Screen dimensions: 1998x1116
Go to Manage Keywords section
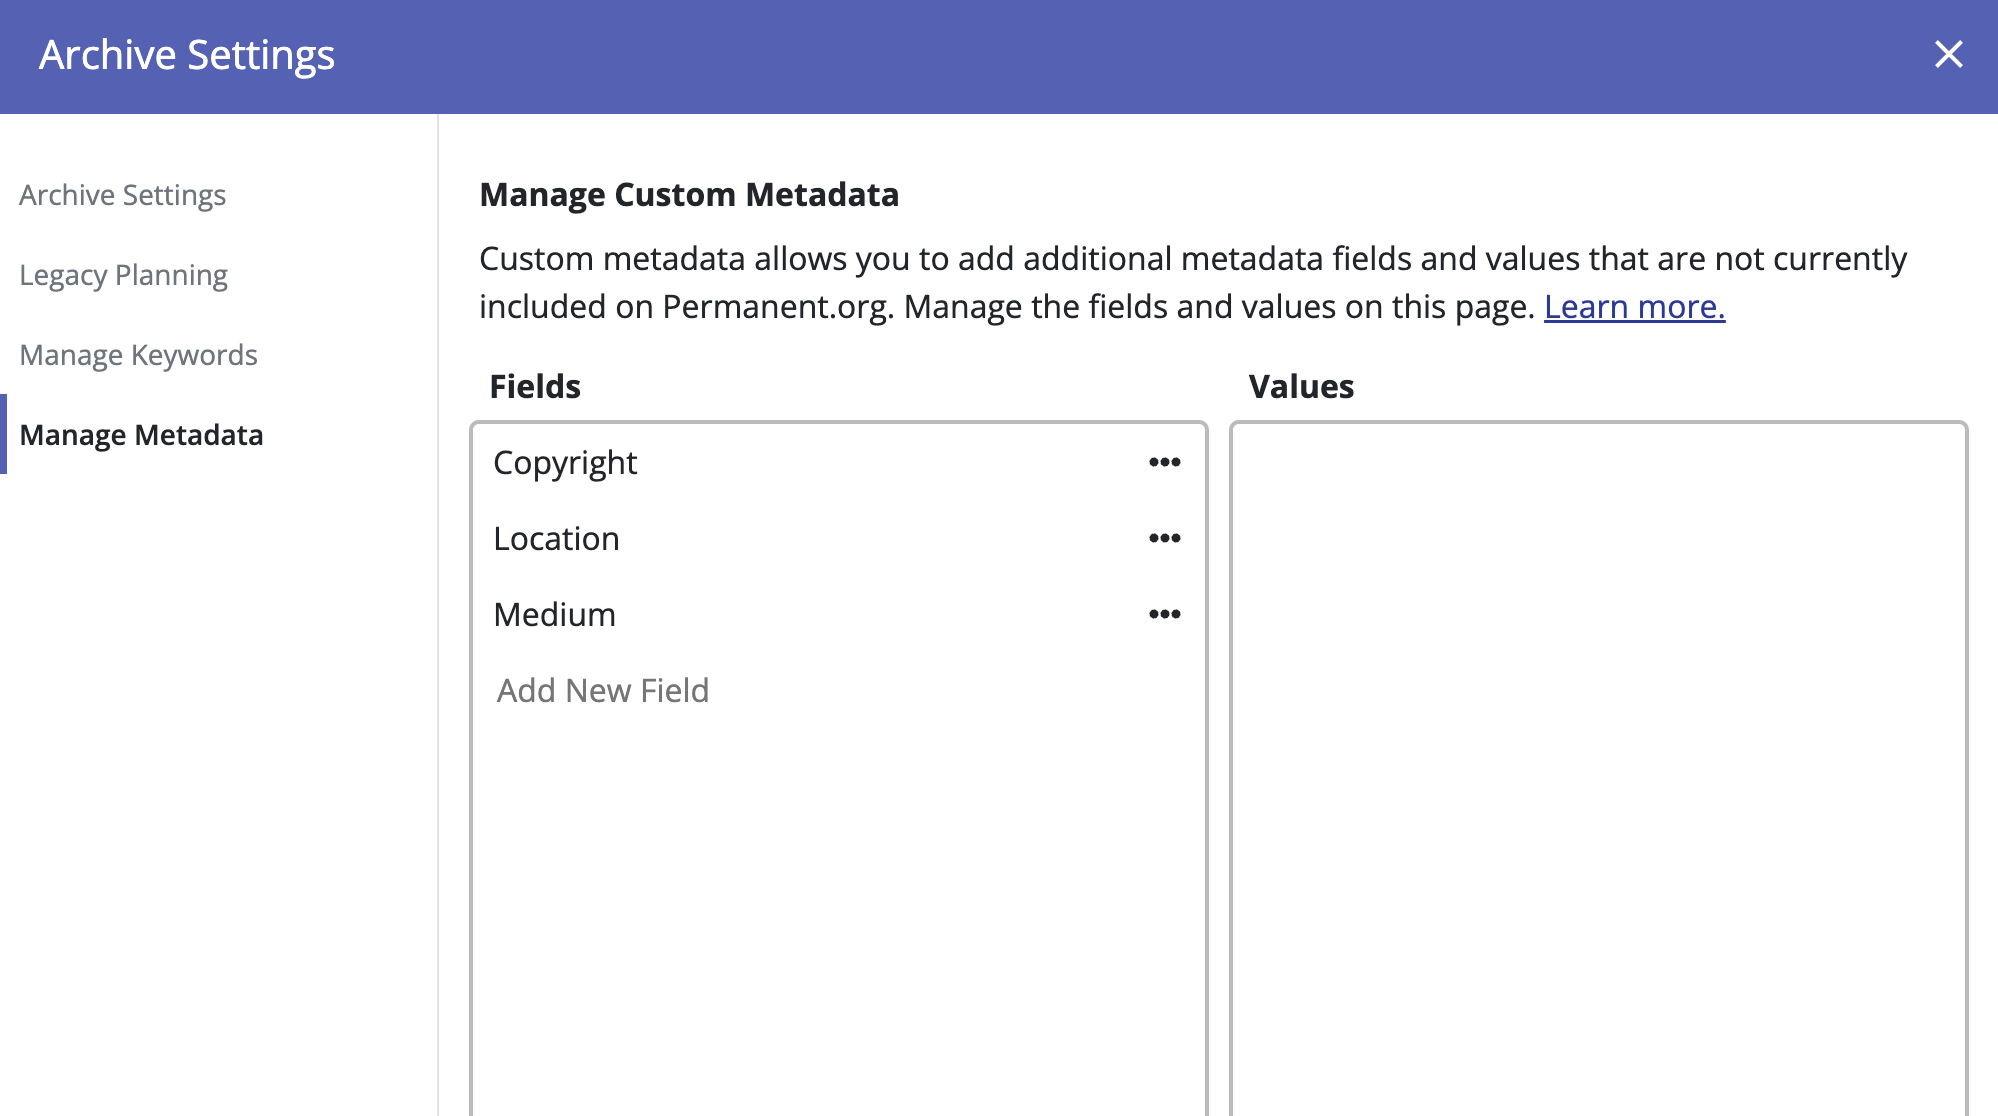(138, 355)
